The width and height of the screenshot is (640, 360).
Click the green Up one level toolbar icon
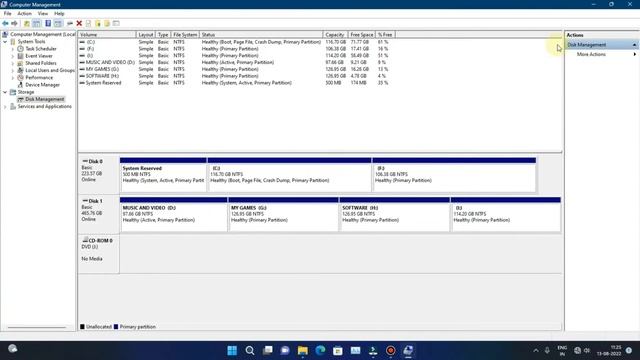tap(27, 24)
